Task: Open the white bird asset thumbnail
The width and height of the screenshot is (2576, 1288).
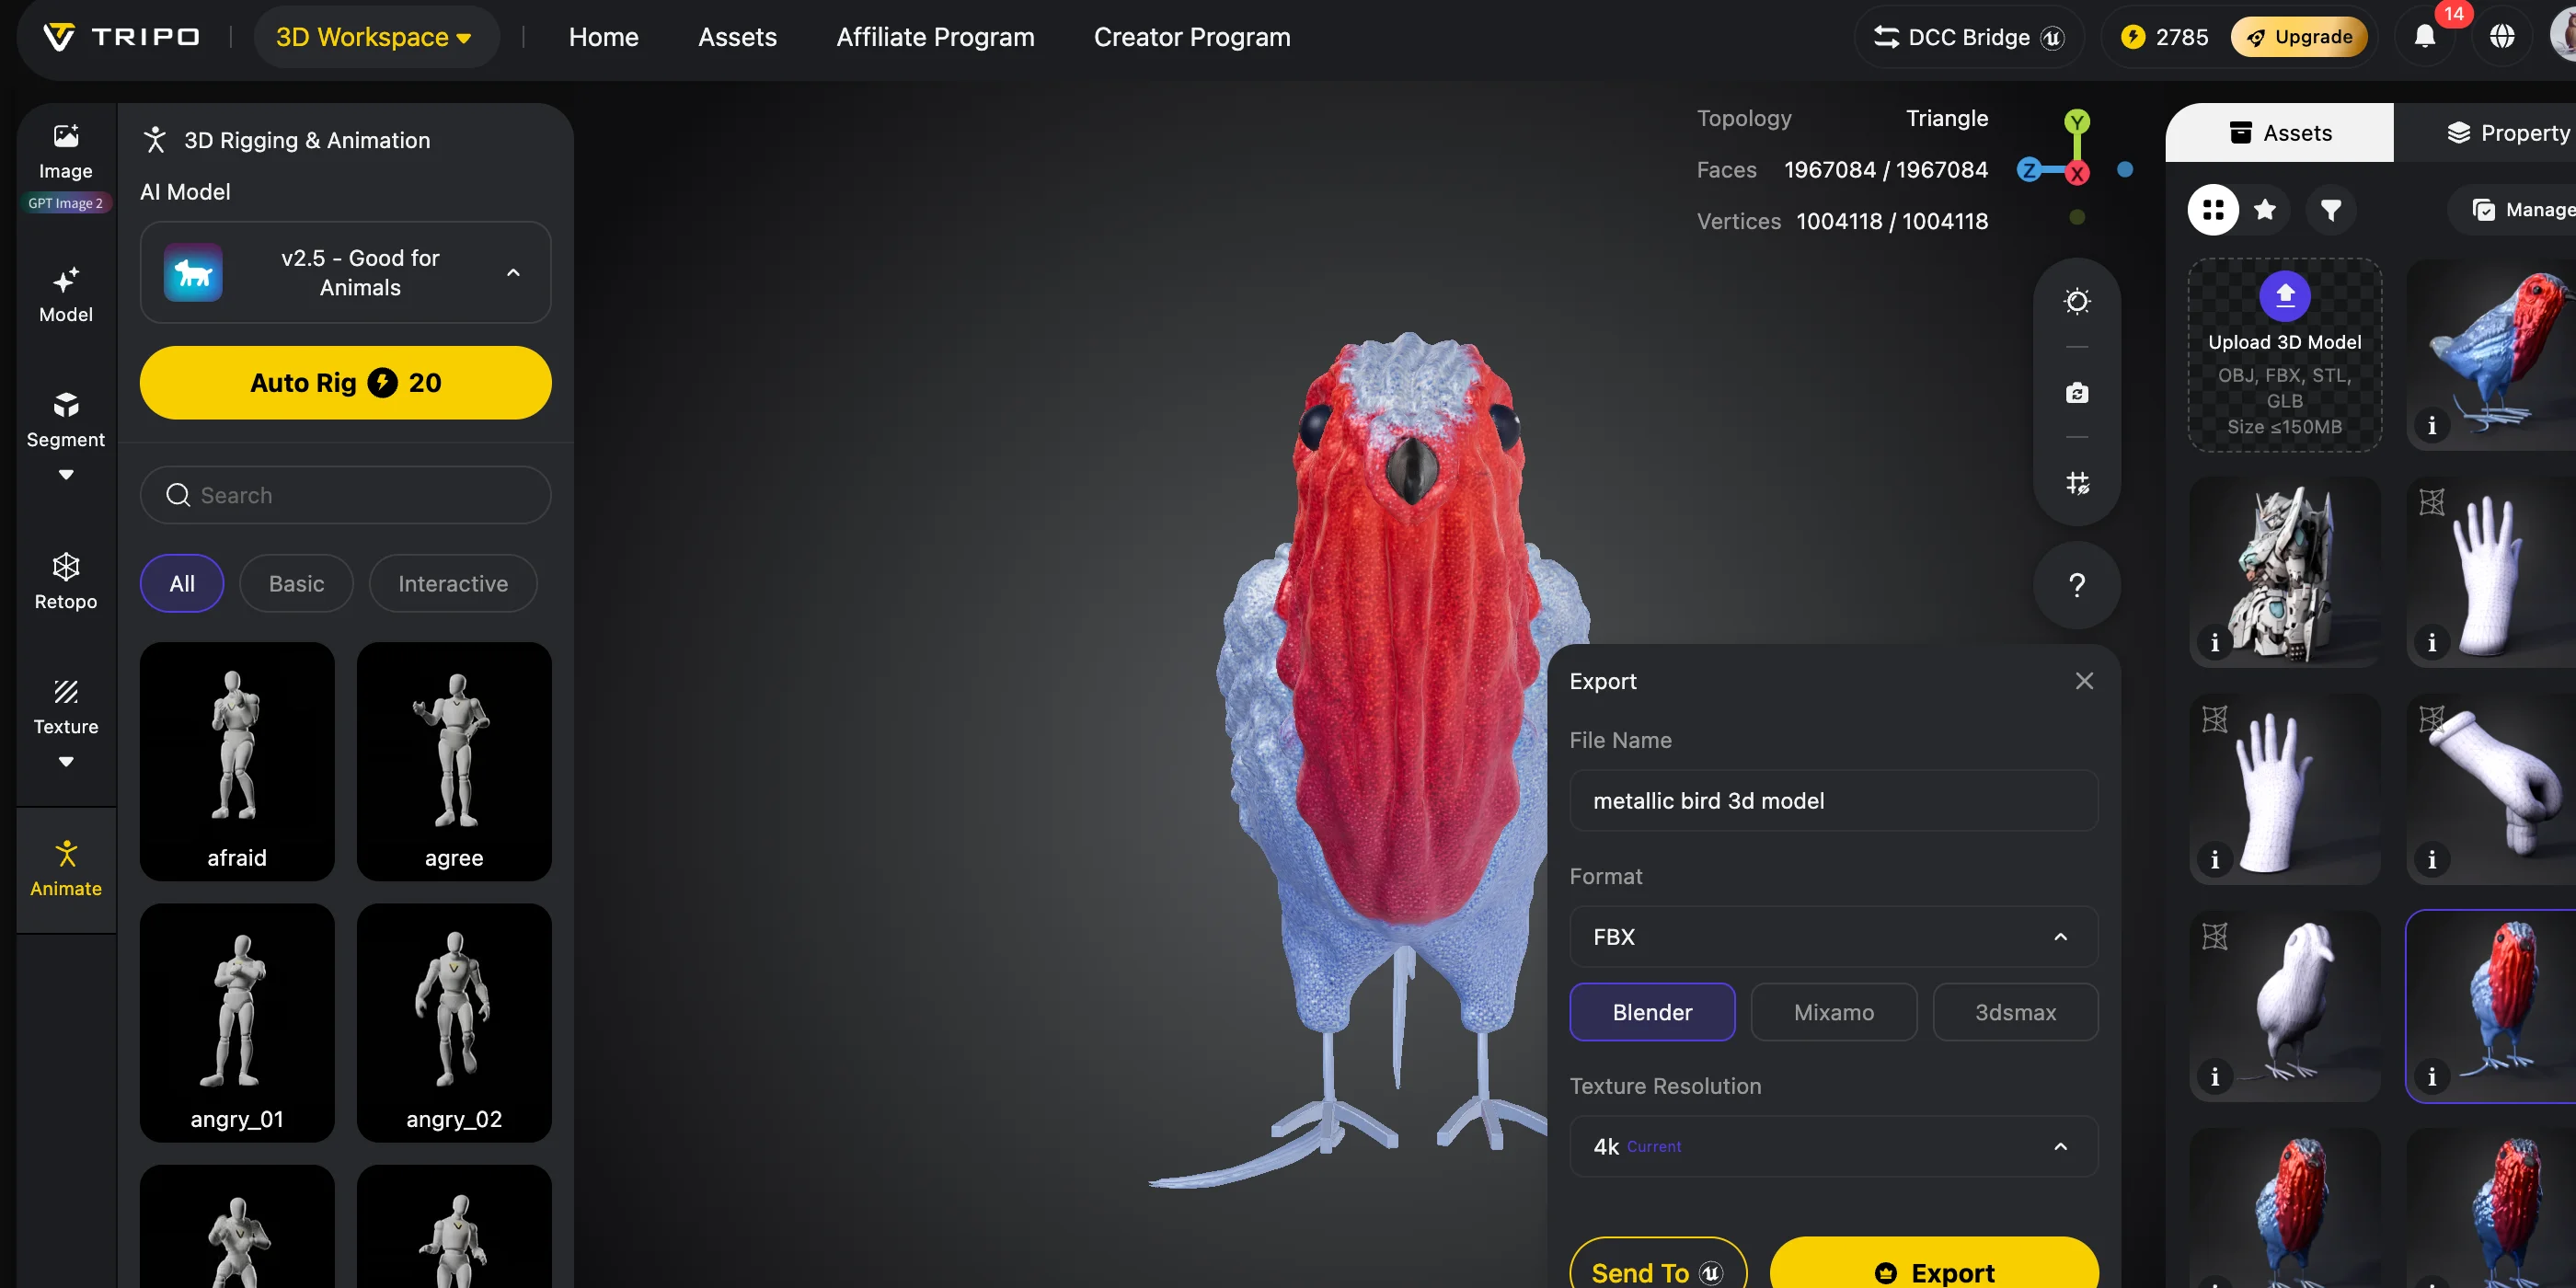Action: [2285, 1007]
